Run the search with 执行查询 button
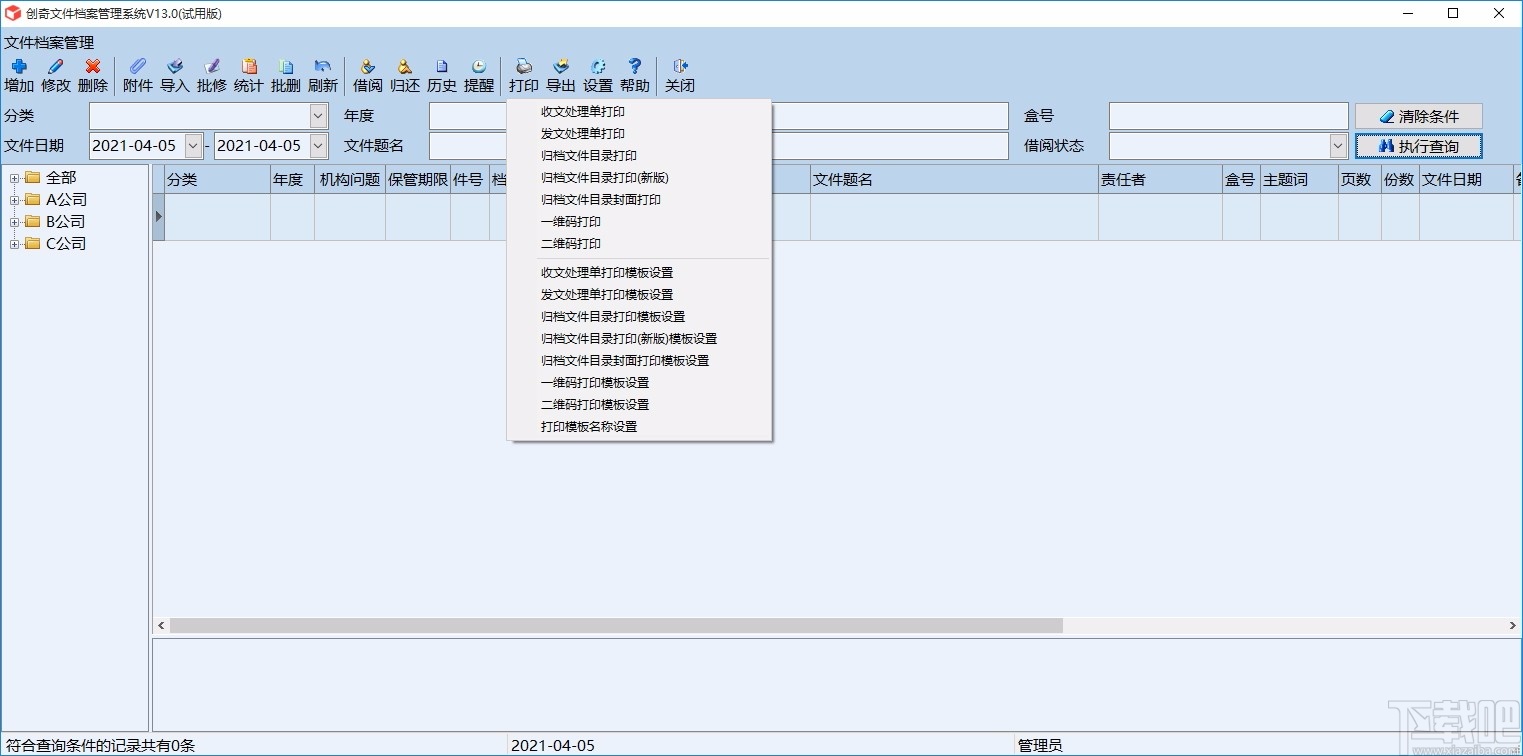The height and width of the screenshot is (756, 1523). pos(1418,146)
